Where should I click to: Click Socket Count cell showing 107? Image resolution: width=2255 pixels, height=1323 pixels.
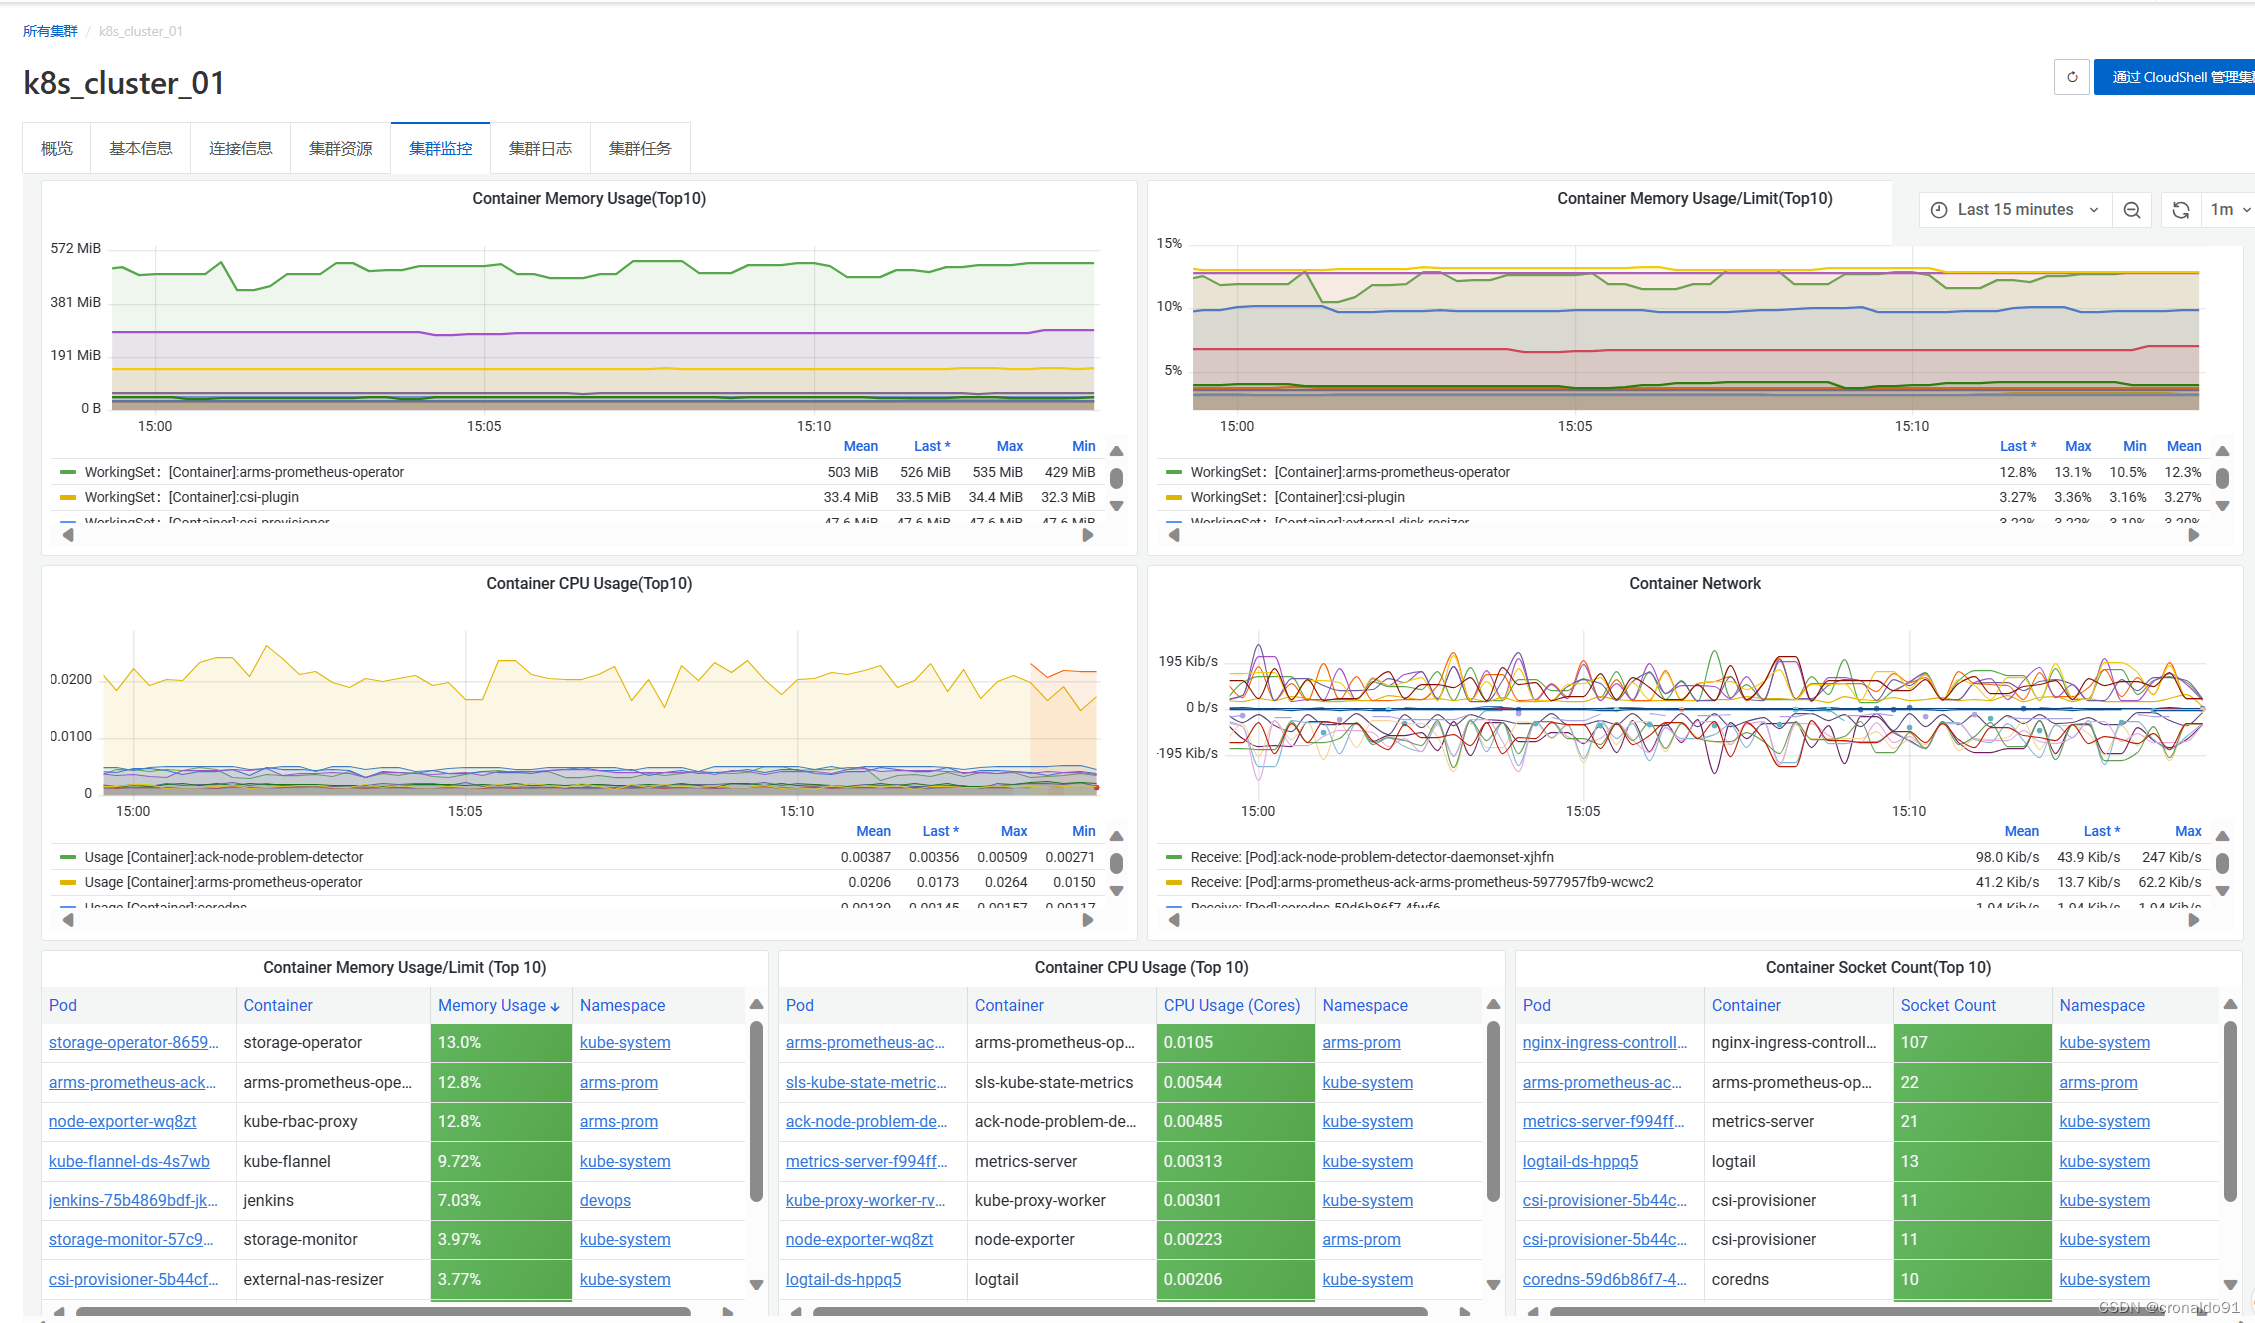(1972, 1042)
